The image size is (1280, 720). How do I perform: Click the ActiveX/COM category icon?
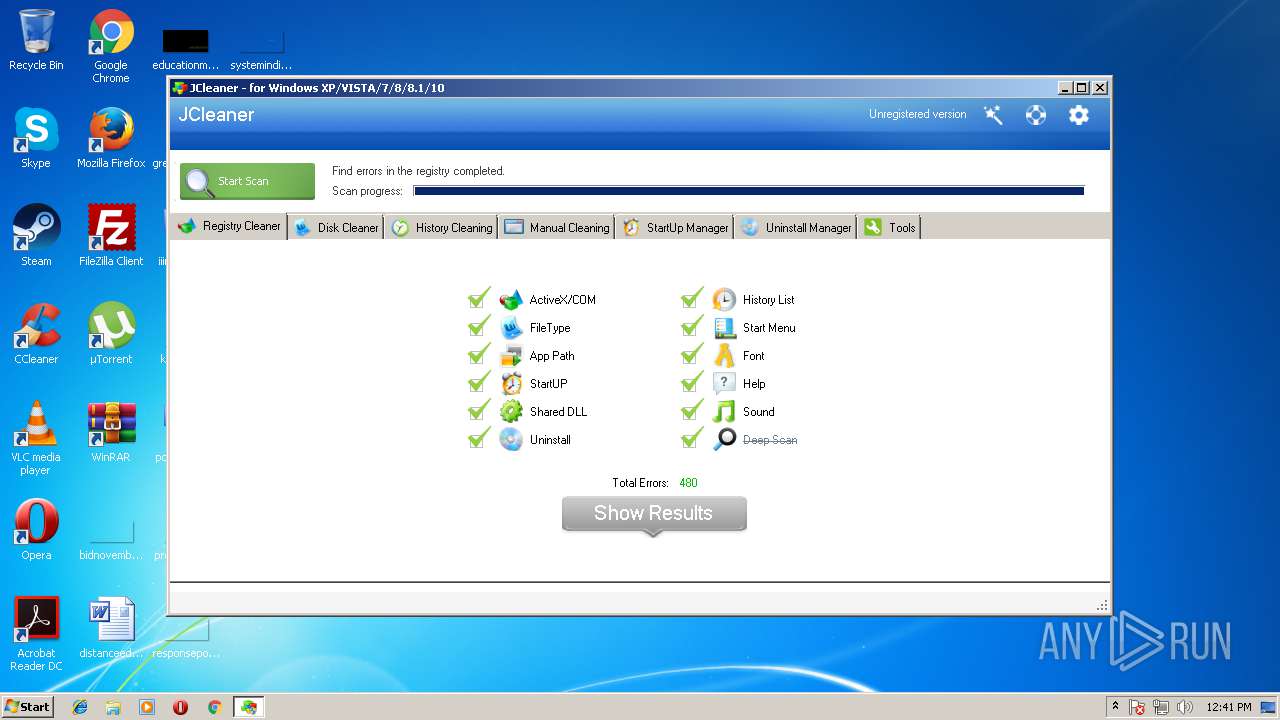[x=511, y=300]
